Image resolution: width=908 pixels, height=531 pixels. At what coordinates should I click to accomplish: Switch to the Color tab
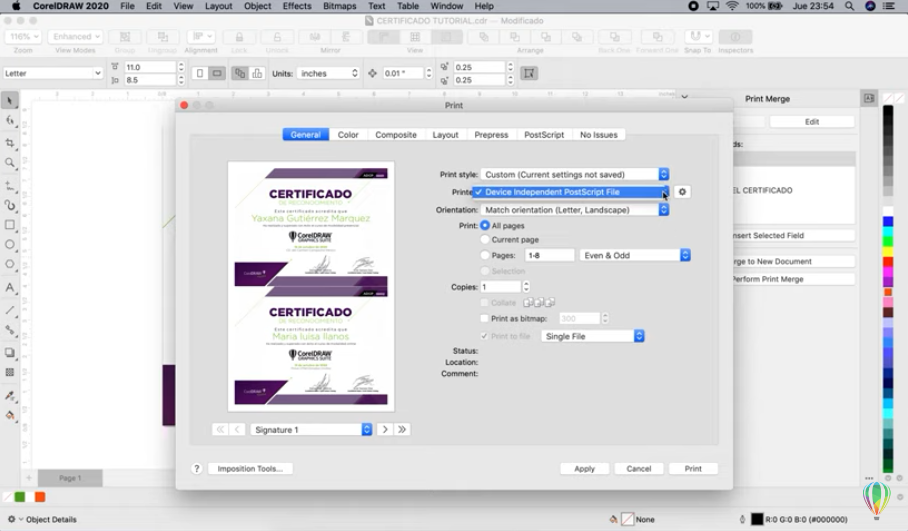point(348,135)
